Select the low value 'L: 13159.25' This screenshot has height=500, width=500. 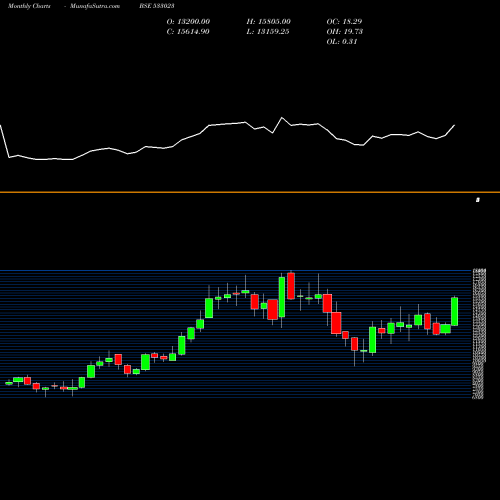point(268,31)
